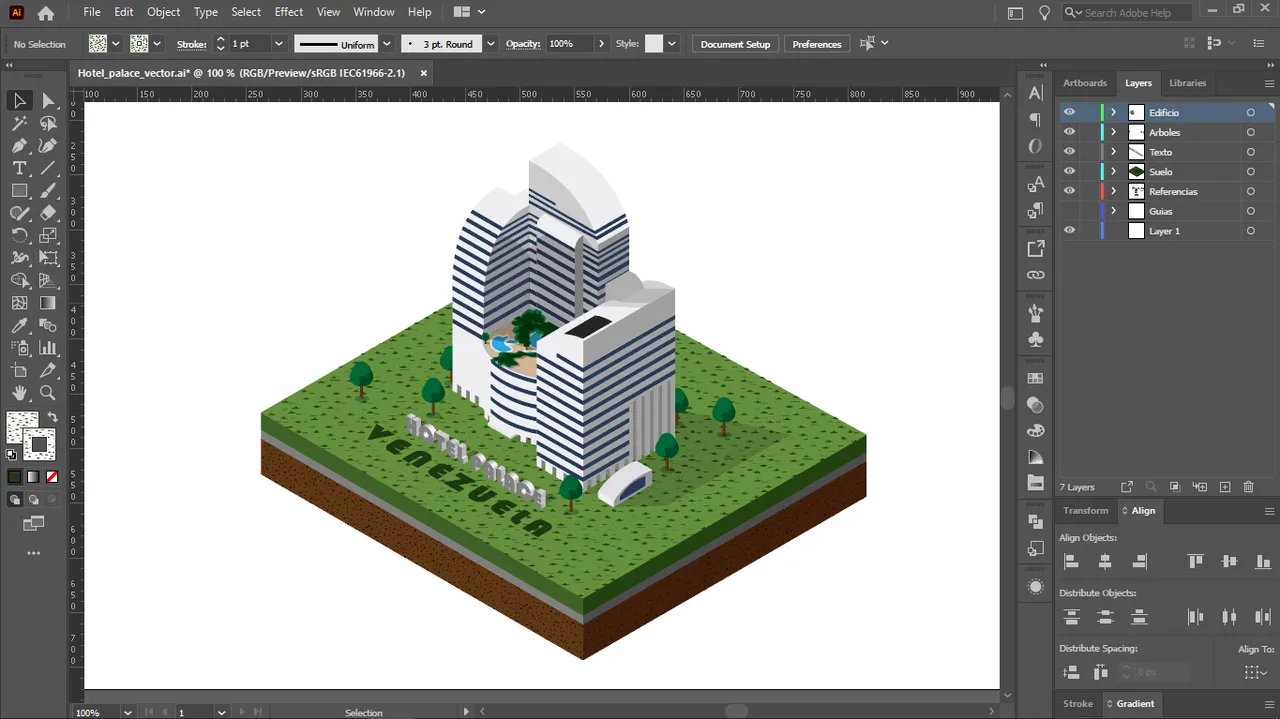Select the Hand tool
The height and width of the screenshot is (719, 1280).
19,393
